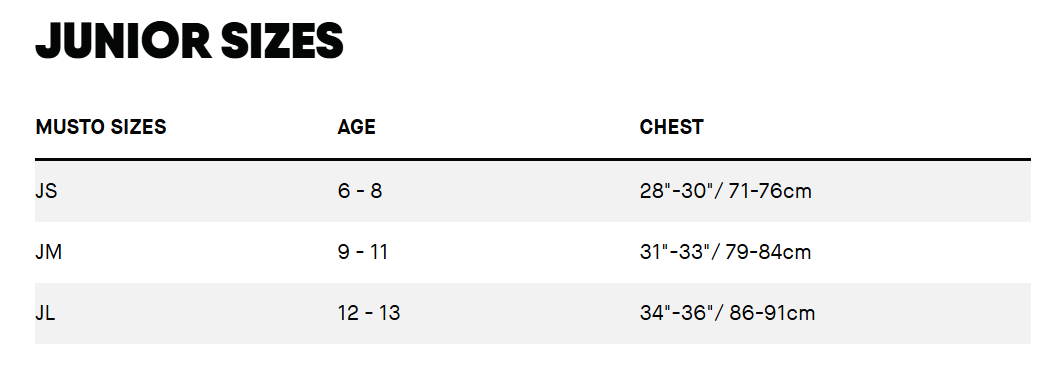Click the 79-84cm text in JM row
1060x376 pixels.
coord(768,252)
